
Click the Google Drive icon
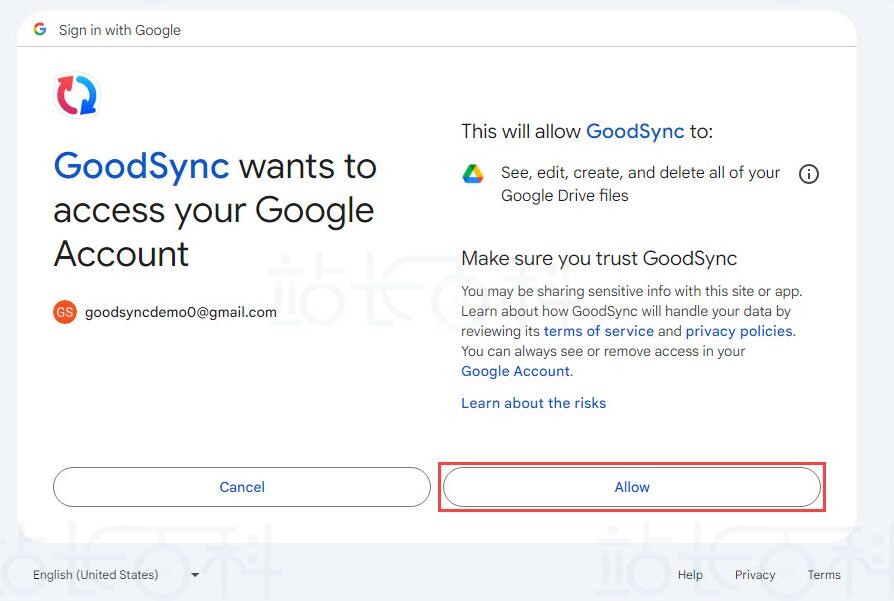(x=473, y=173)
